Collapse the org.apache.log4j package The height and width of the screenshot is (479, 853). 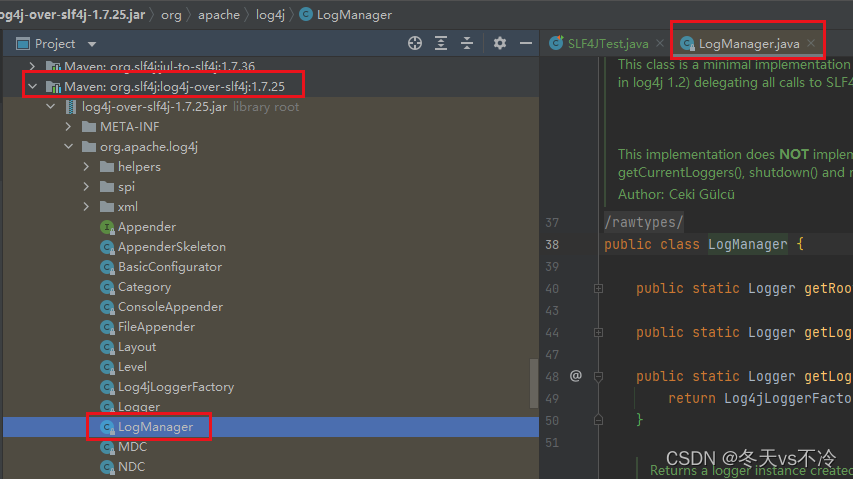[x=69, y=147]
